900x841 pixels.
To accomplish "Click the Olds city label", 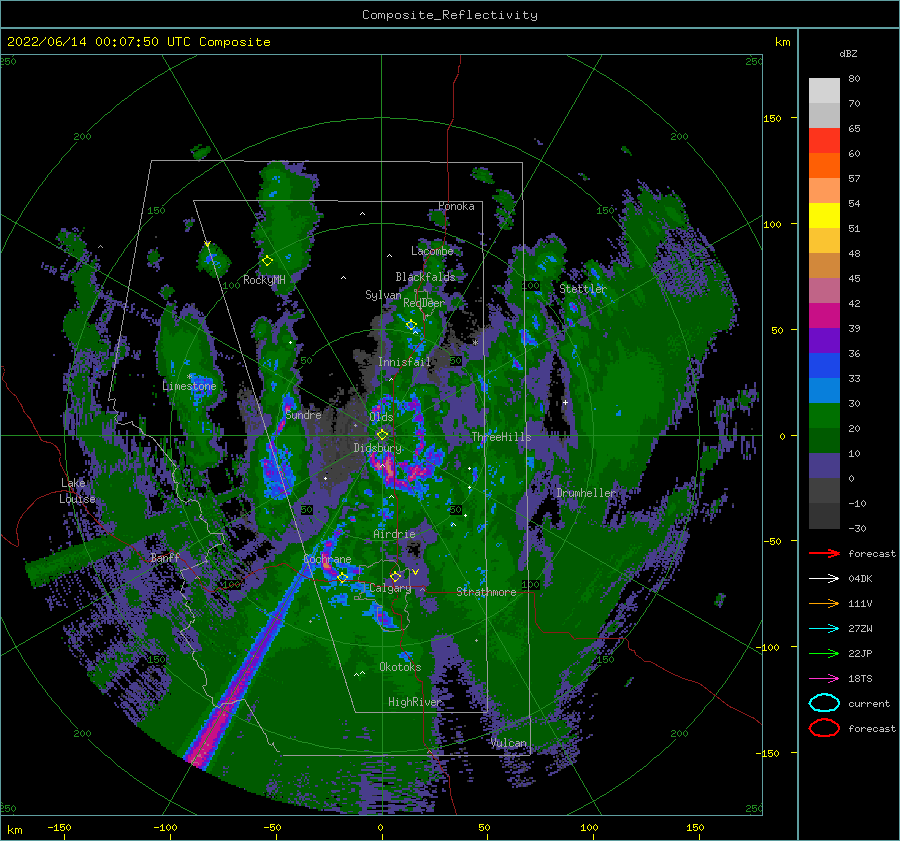I will (381, 417).
